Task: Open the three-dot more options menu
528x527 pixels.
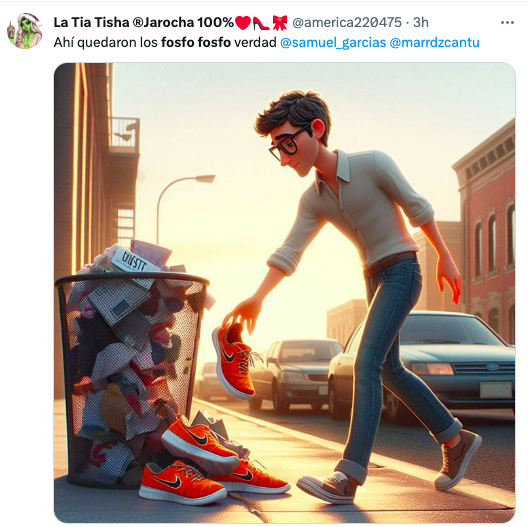Action: click(507, 23)
